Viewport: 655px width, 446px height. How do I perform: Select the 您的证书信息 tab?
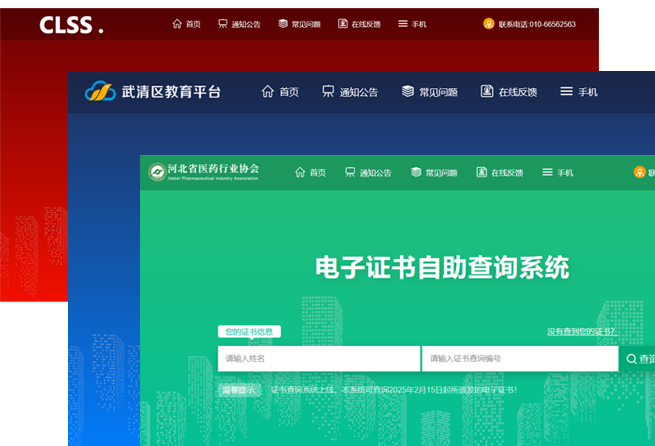[249, 332]
